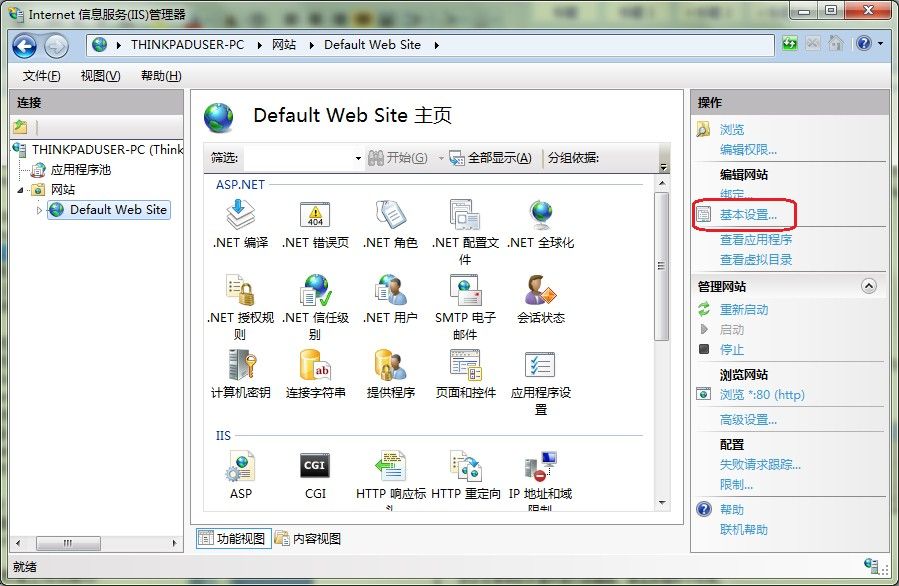Collapse the 网站 tree node
This screenshot has width=899, height=586.
[21, 190]
